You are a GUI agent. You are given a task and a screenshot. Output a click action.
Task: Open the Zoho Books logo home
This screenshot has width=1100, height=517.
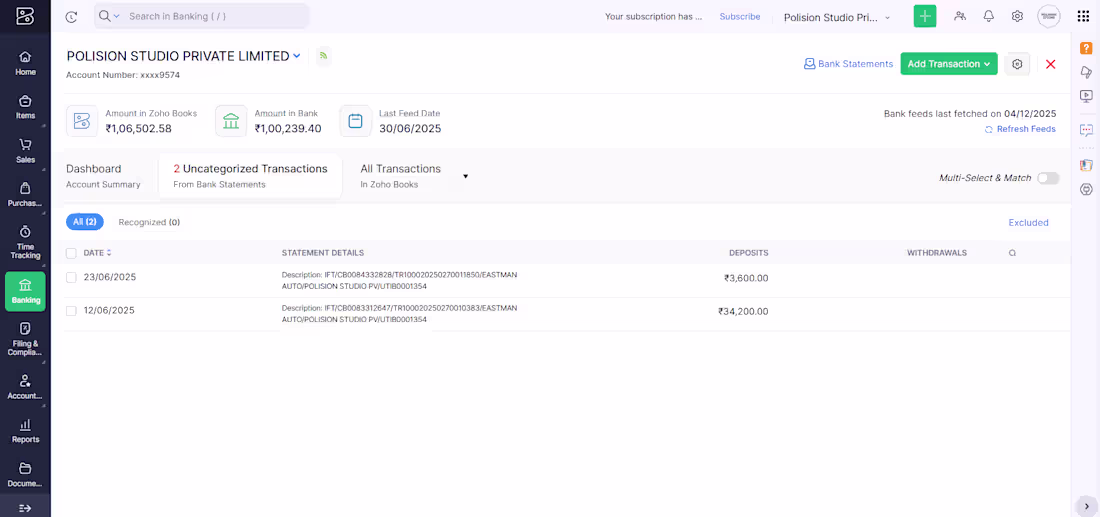pyautogui.click(x=25, y=16)
